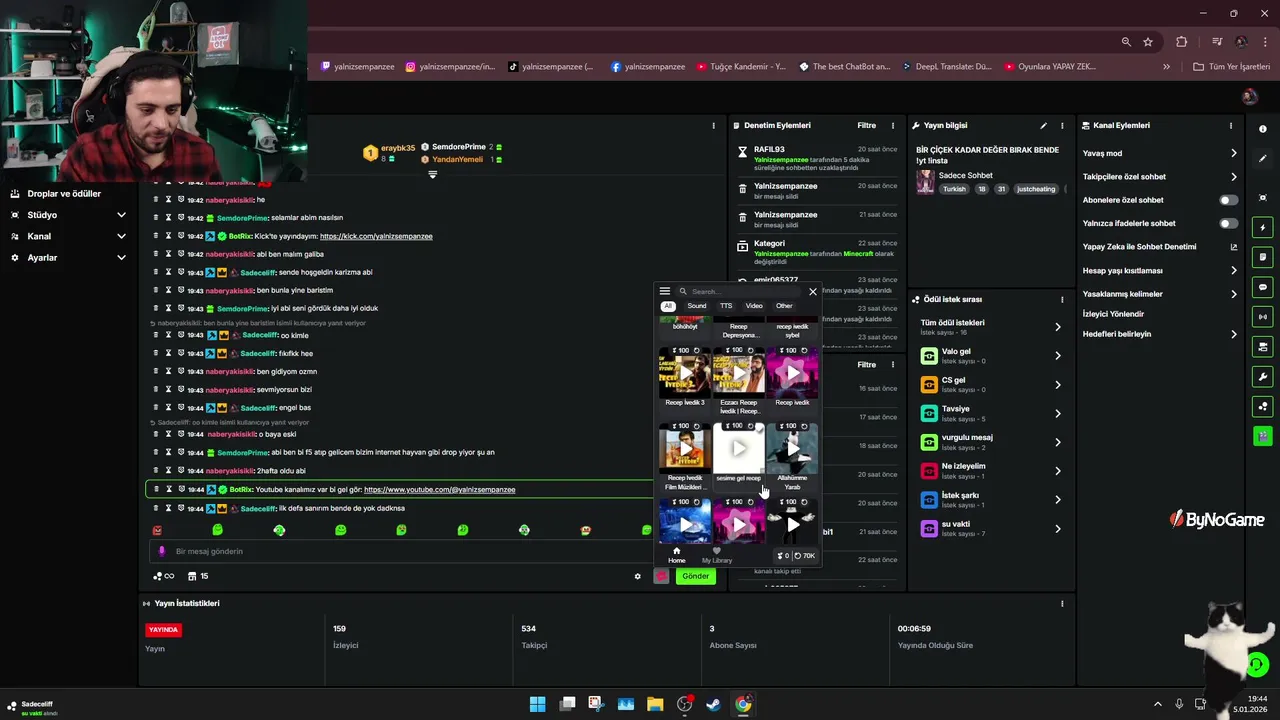Open File Explorer from taskbar
This screenshot has height=720, width=1280.
(x=655, y=704)
